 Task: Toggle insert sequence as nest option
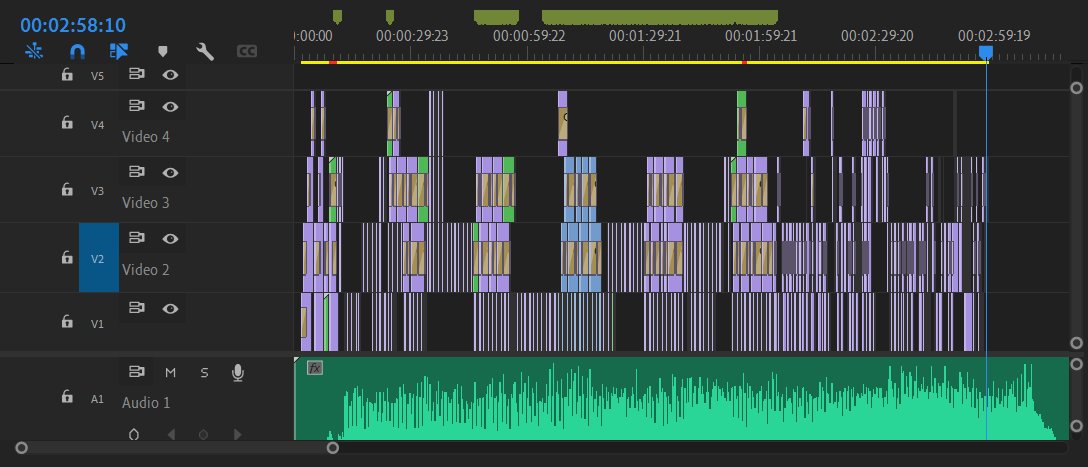point(33,51)
